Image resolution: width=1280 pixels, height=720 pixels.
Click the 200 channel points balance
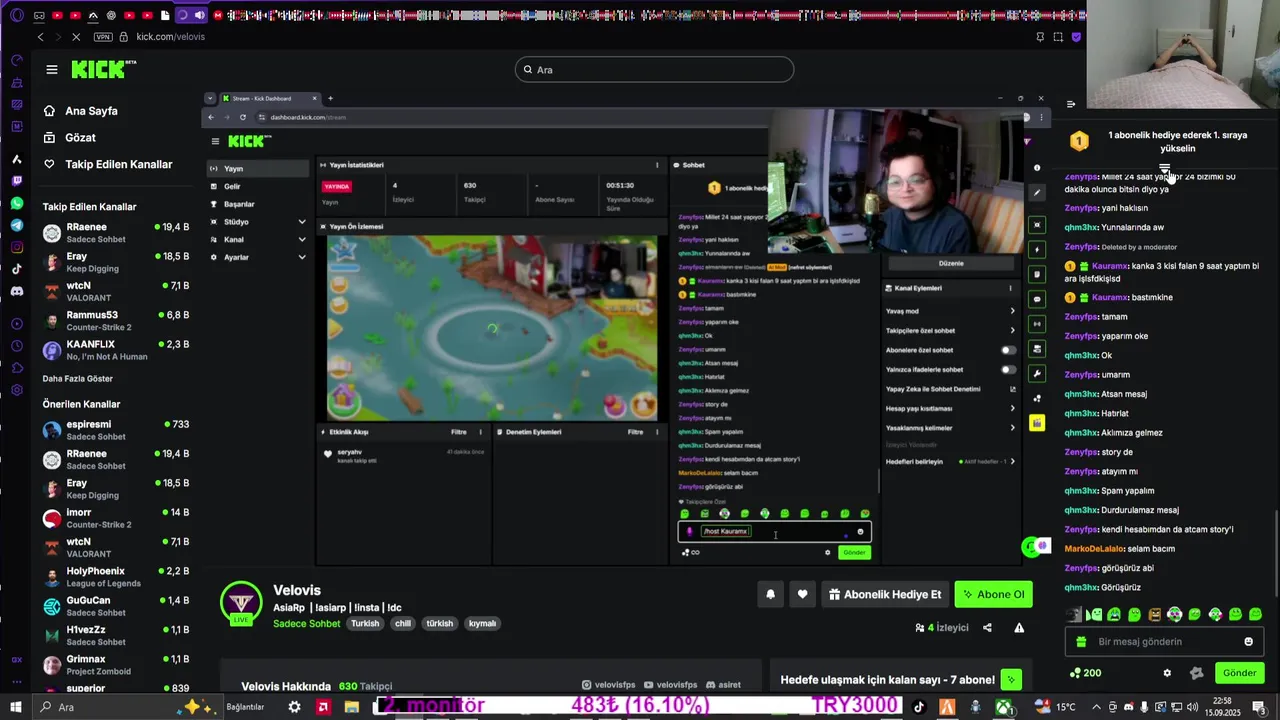pos(1085,673)
